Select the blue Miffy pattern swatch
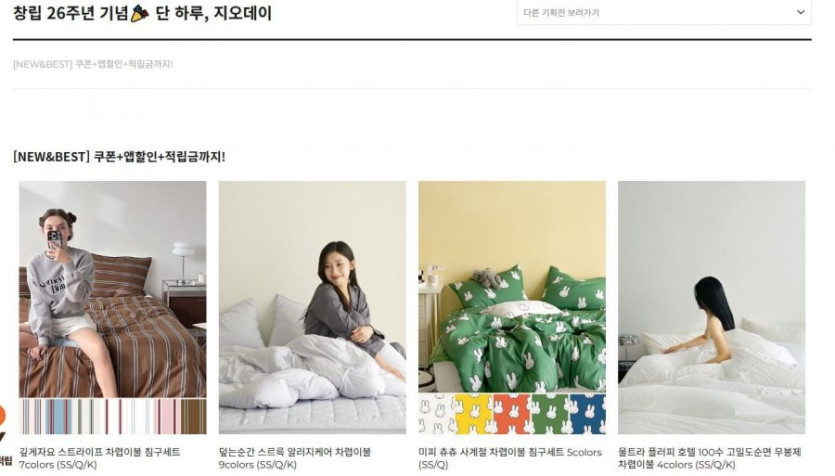Viewport: 835px width, 476px height. coord(587,414)
